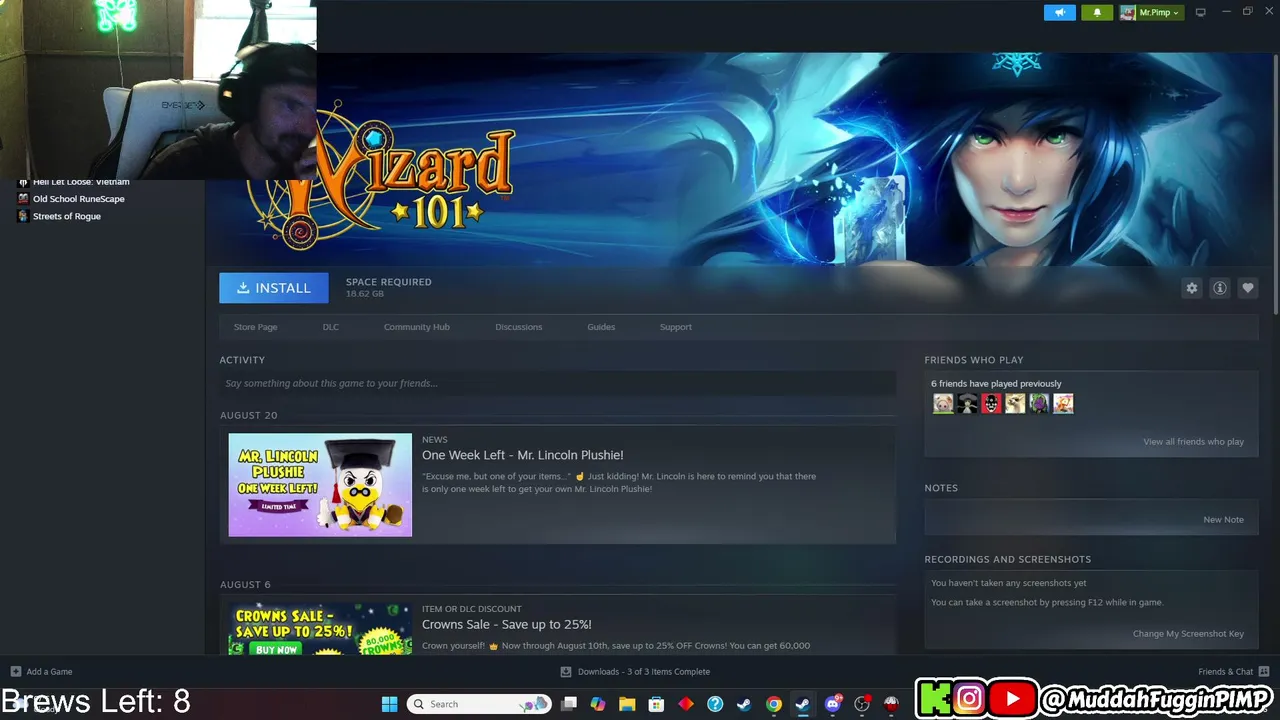Screen dimensions: 1280x720
Task: Select Hell Let Loose: Vietnam in library list
Action: (x=81, y=182)
